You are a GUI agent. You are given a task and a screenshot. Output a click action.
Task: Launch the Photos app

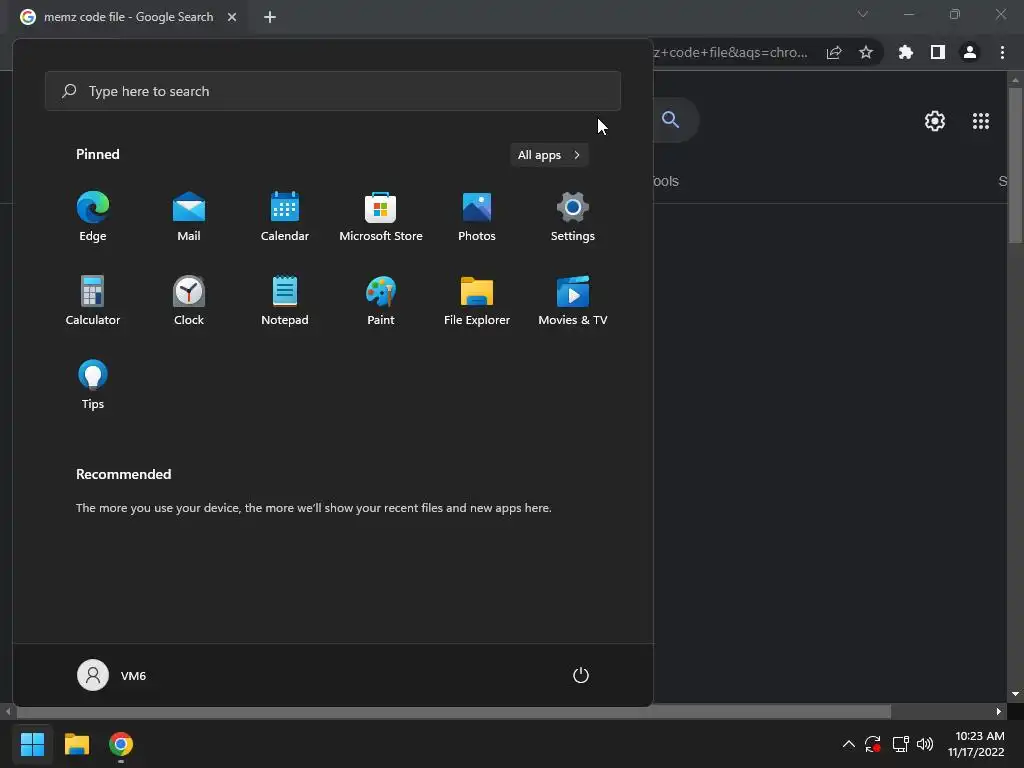coord(477,217)
